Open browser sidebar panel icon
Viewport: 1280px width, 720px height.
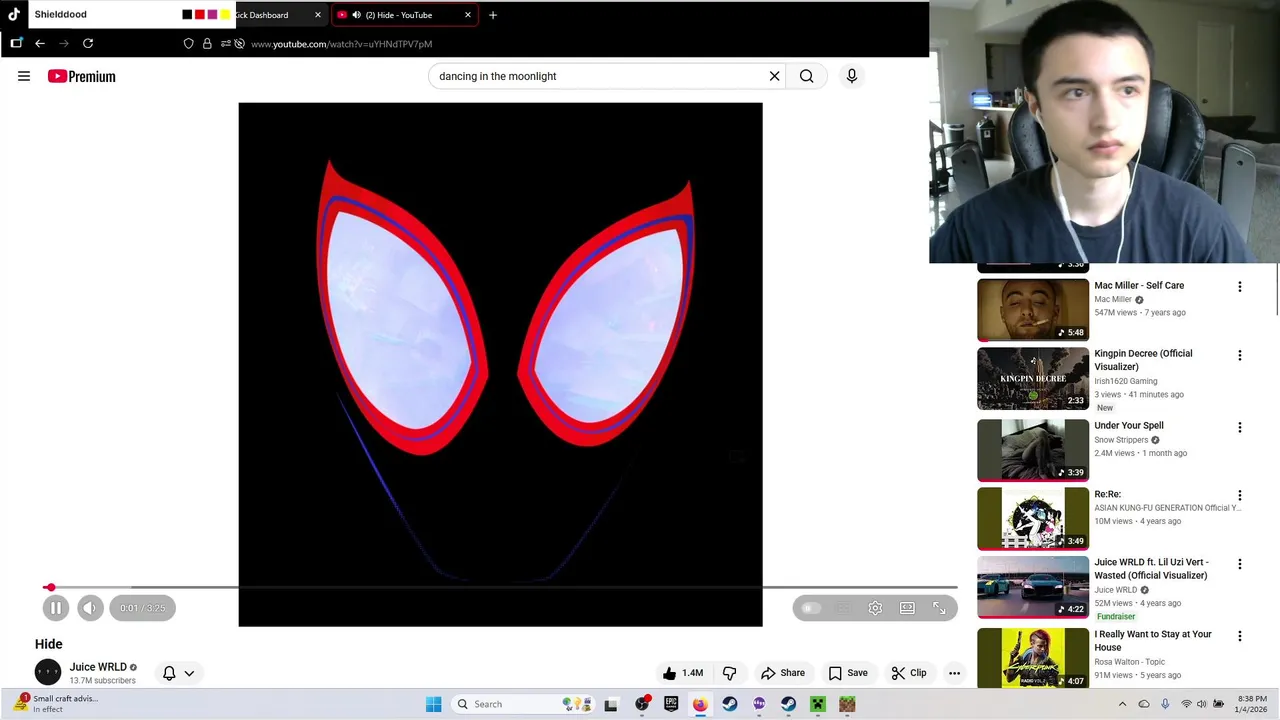click(16, 43)
